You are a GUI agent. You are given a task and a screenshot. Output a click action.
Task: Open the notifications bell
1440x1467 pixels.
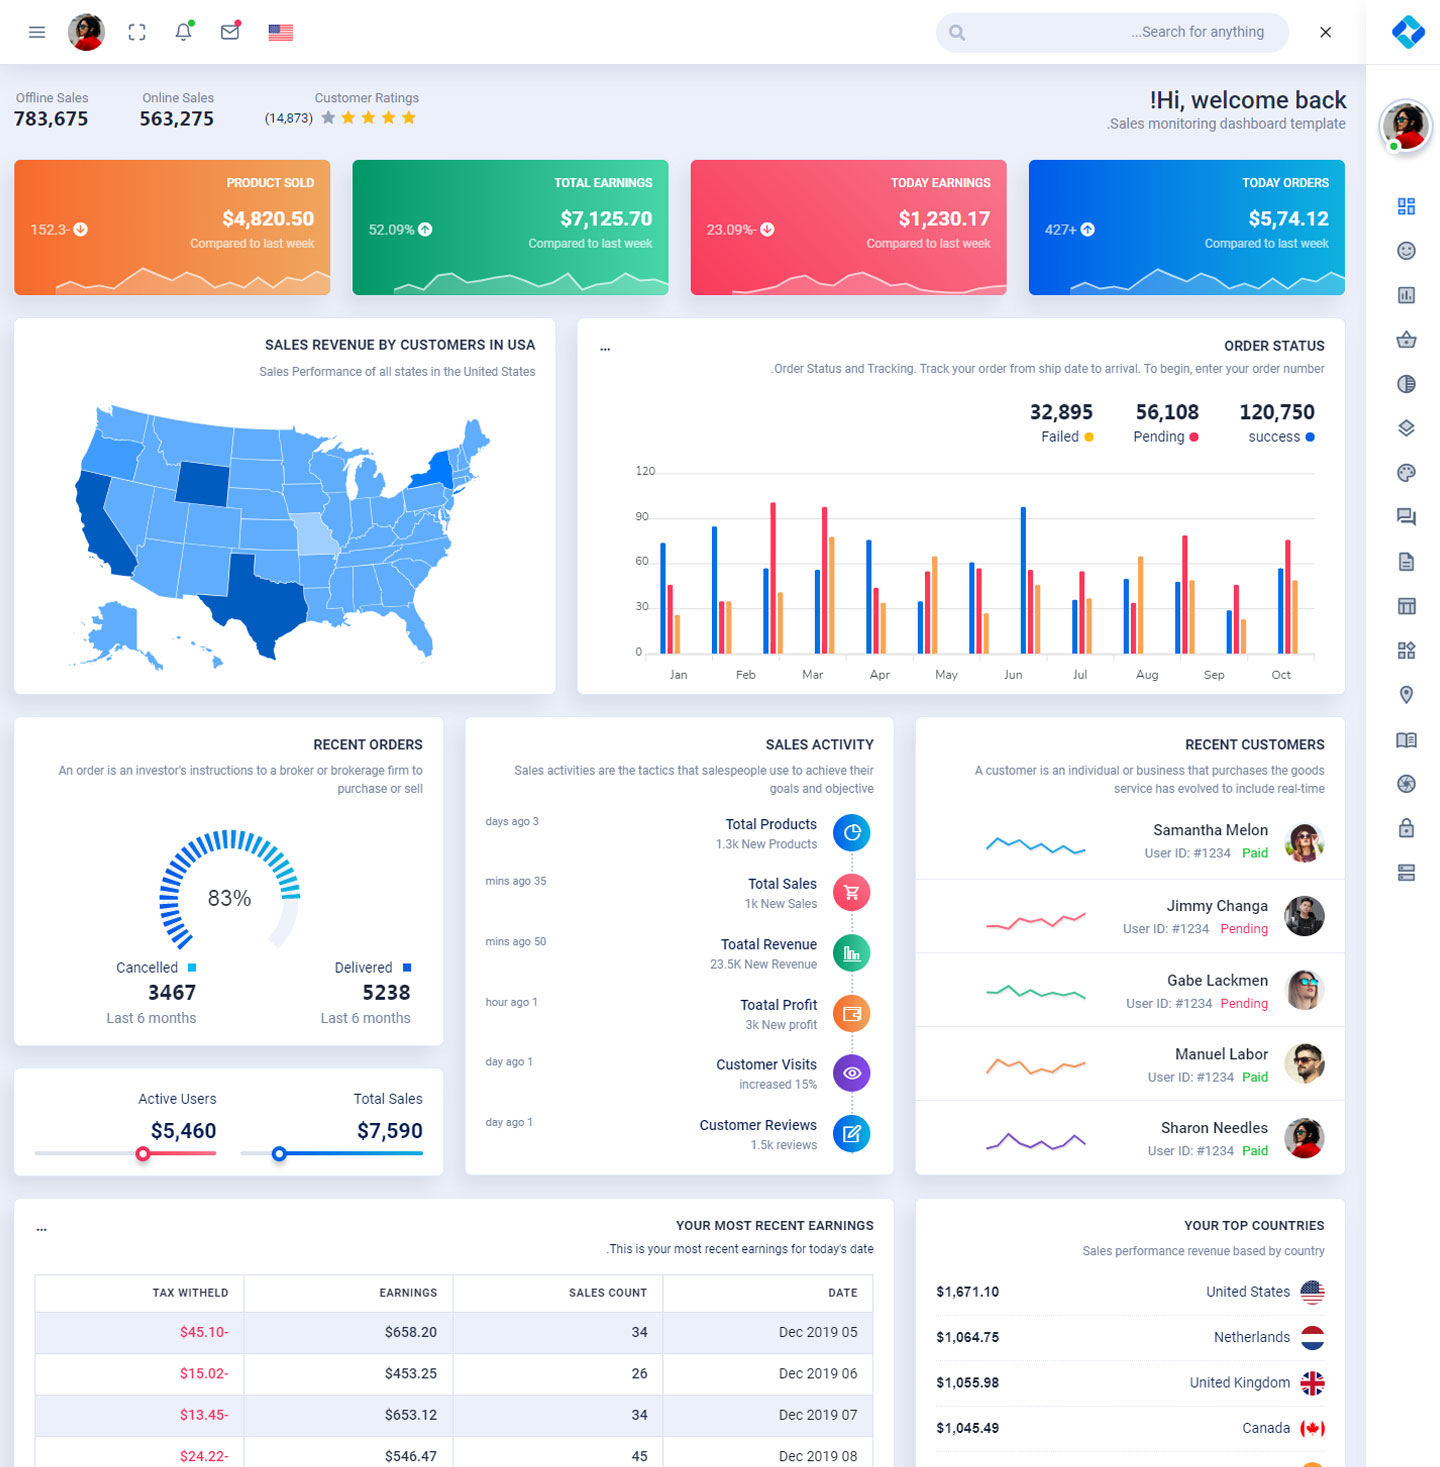click(183, 32)
